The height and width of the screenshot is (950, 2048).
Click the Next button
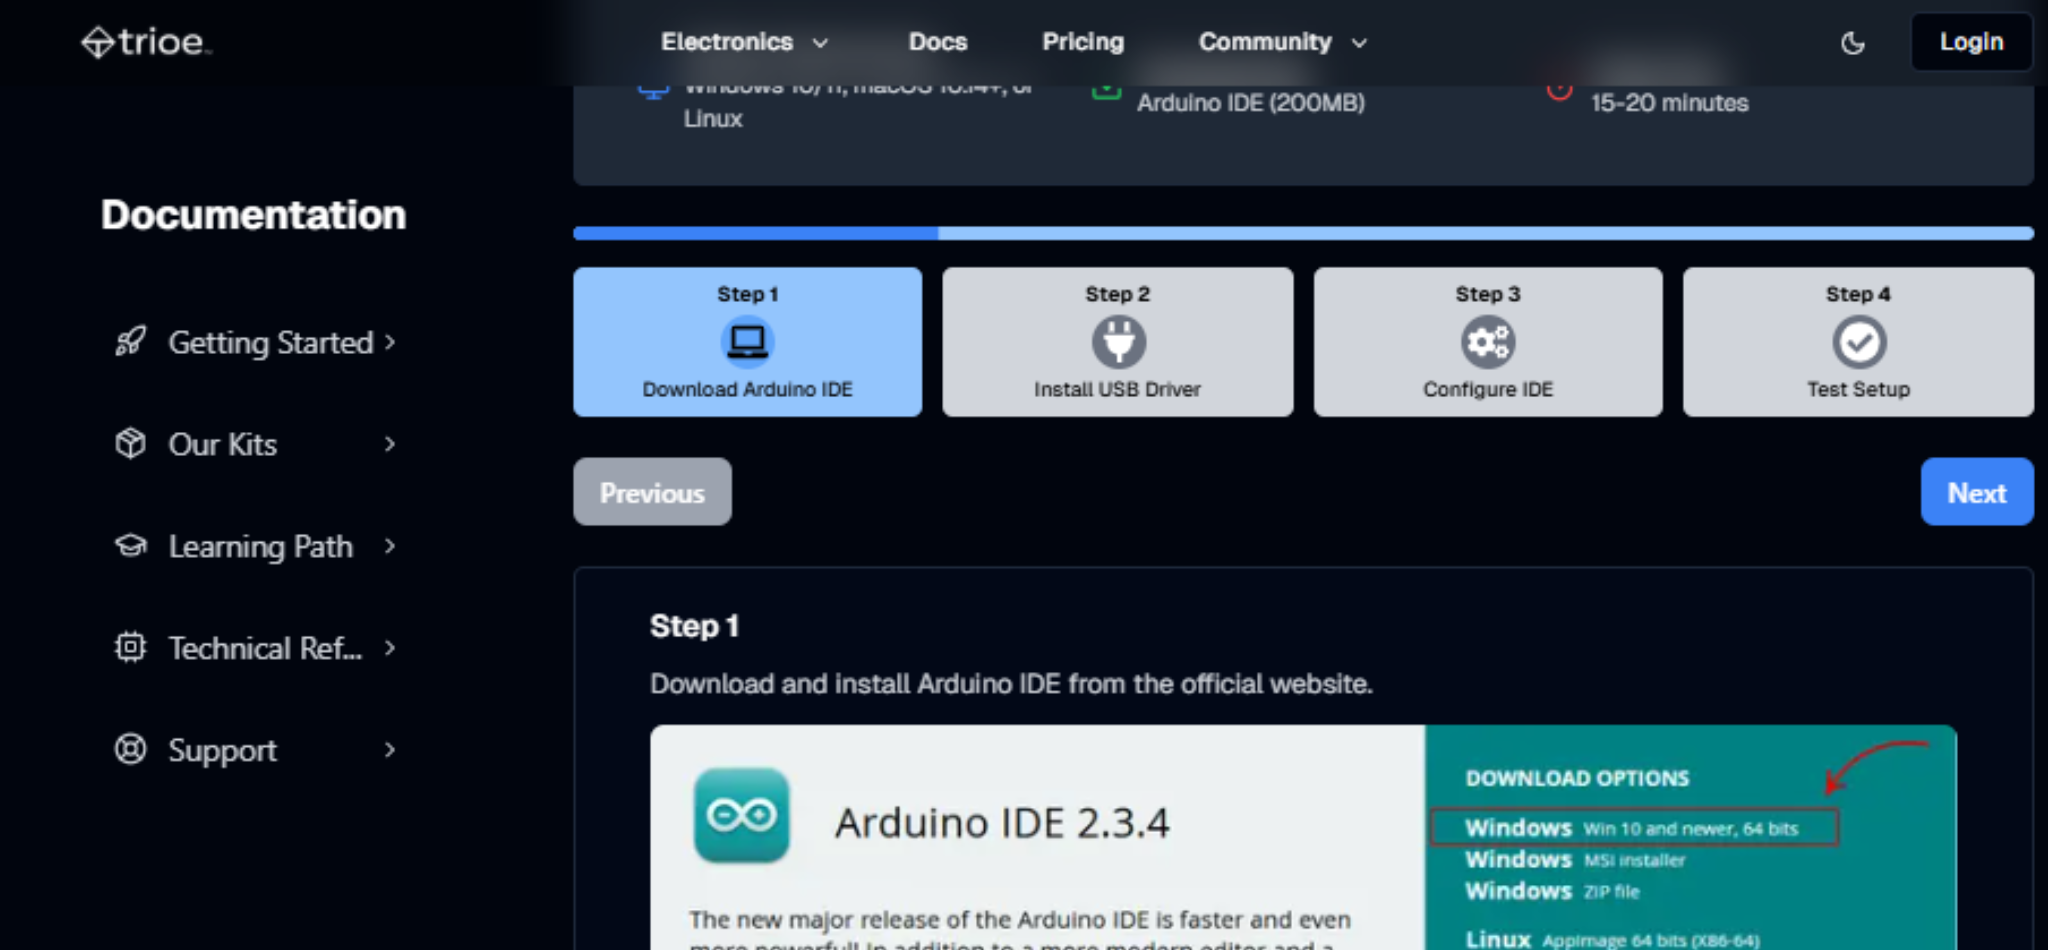pos(1976,492)
